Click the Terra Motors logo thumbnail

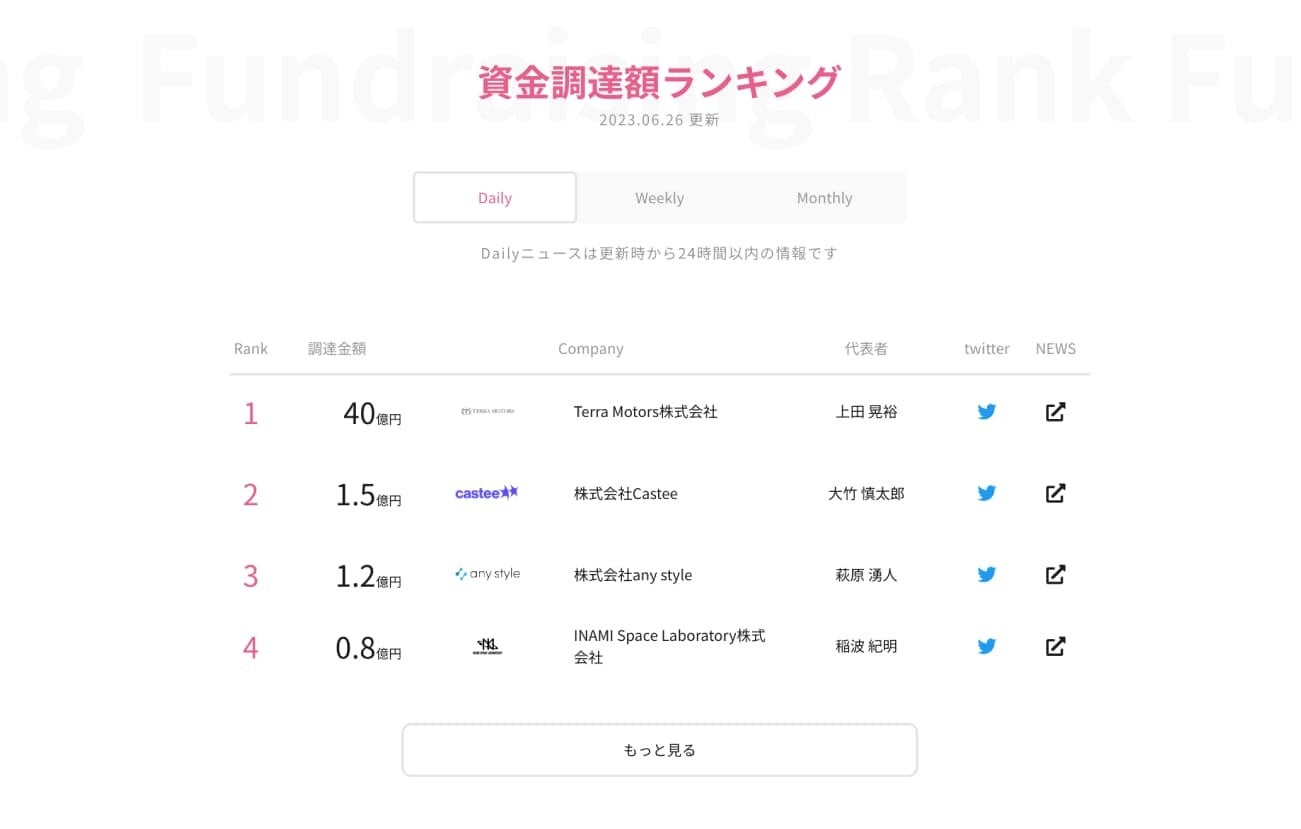coord(487,411)
